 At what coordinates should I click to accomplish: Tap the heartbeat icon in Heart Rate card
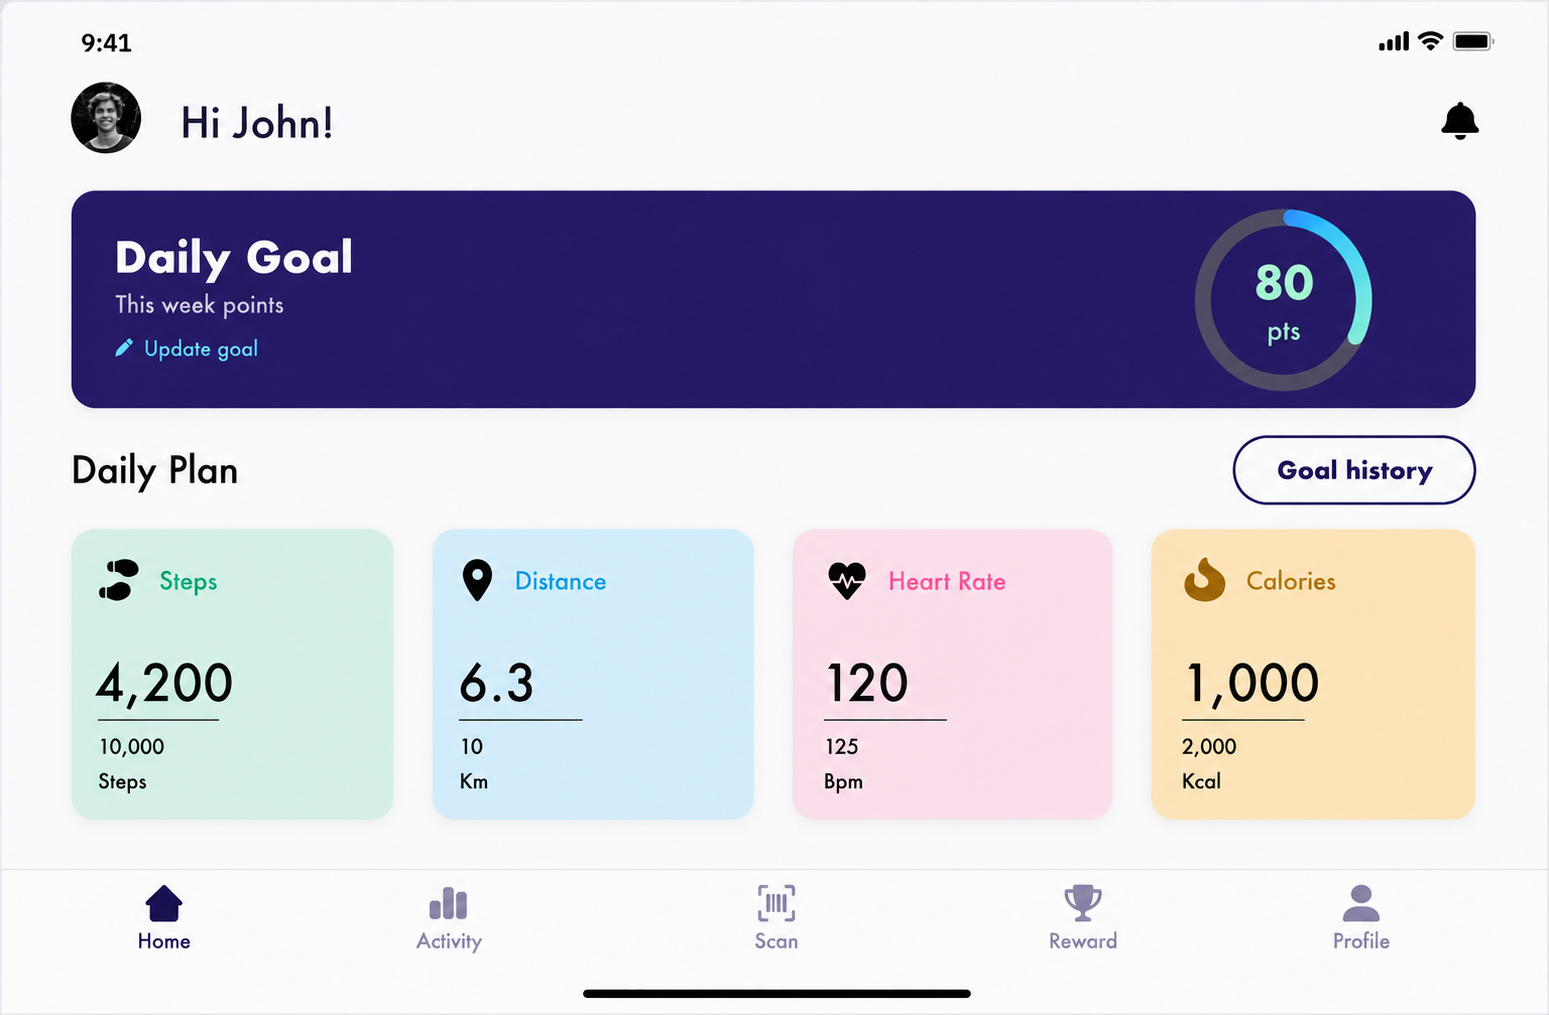(847, 580)
